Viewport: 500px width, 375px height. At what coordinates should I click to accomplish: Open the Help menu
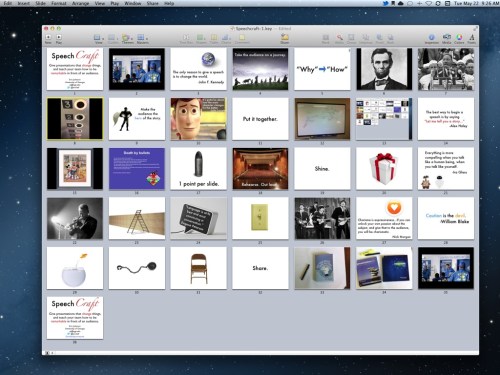[169, 3]
